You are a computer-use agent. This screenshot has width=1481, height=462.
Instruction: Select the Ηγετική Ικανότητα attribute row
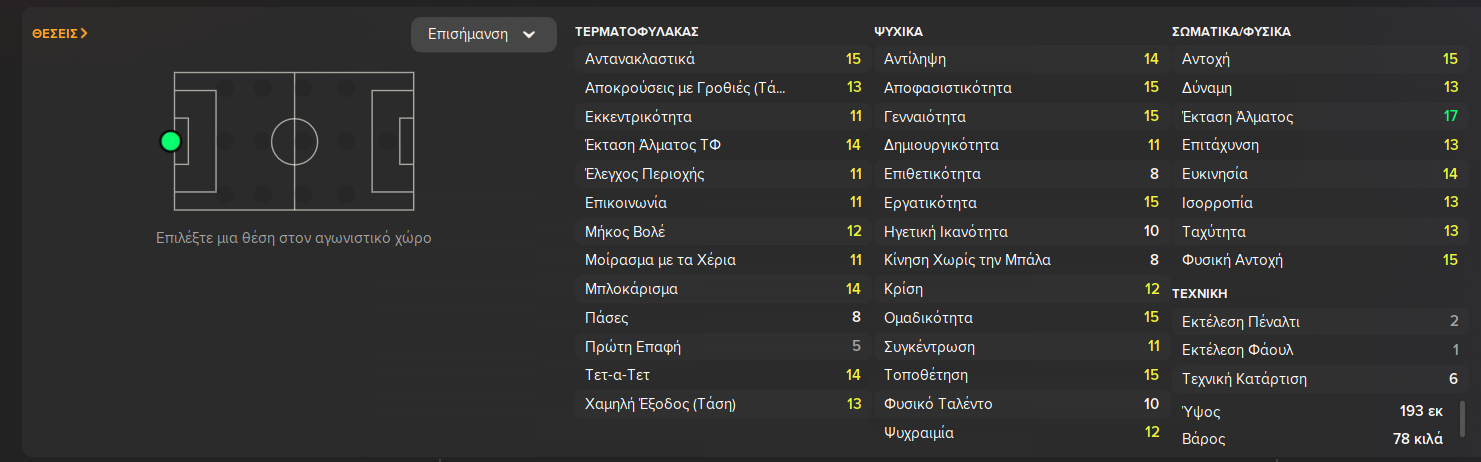(x=1018, y=232)
